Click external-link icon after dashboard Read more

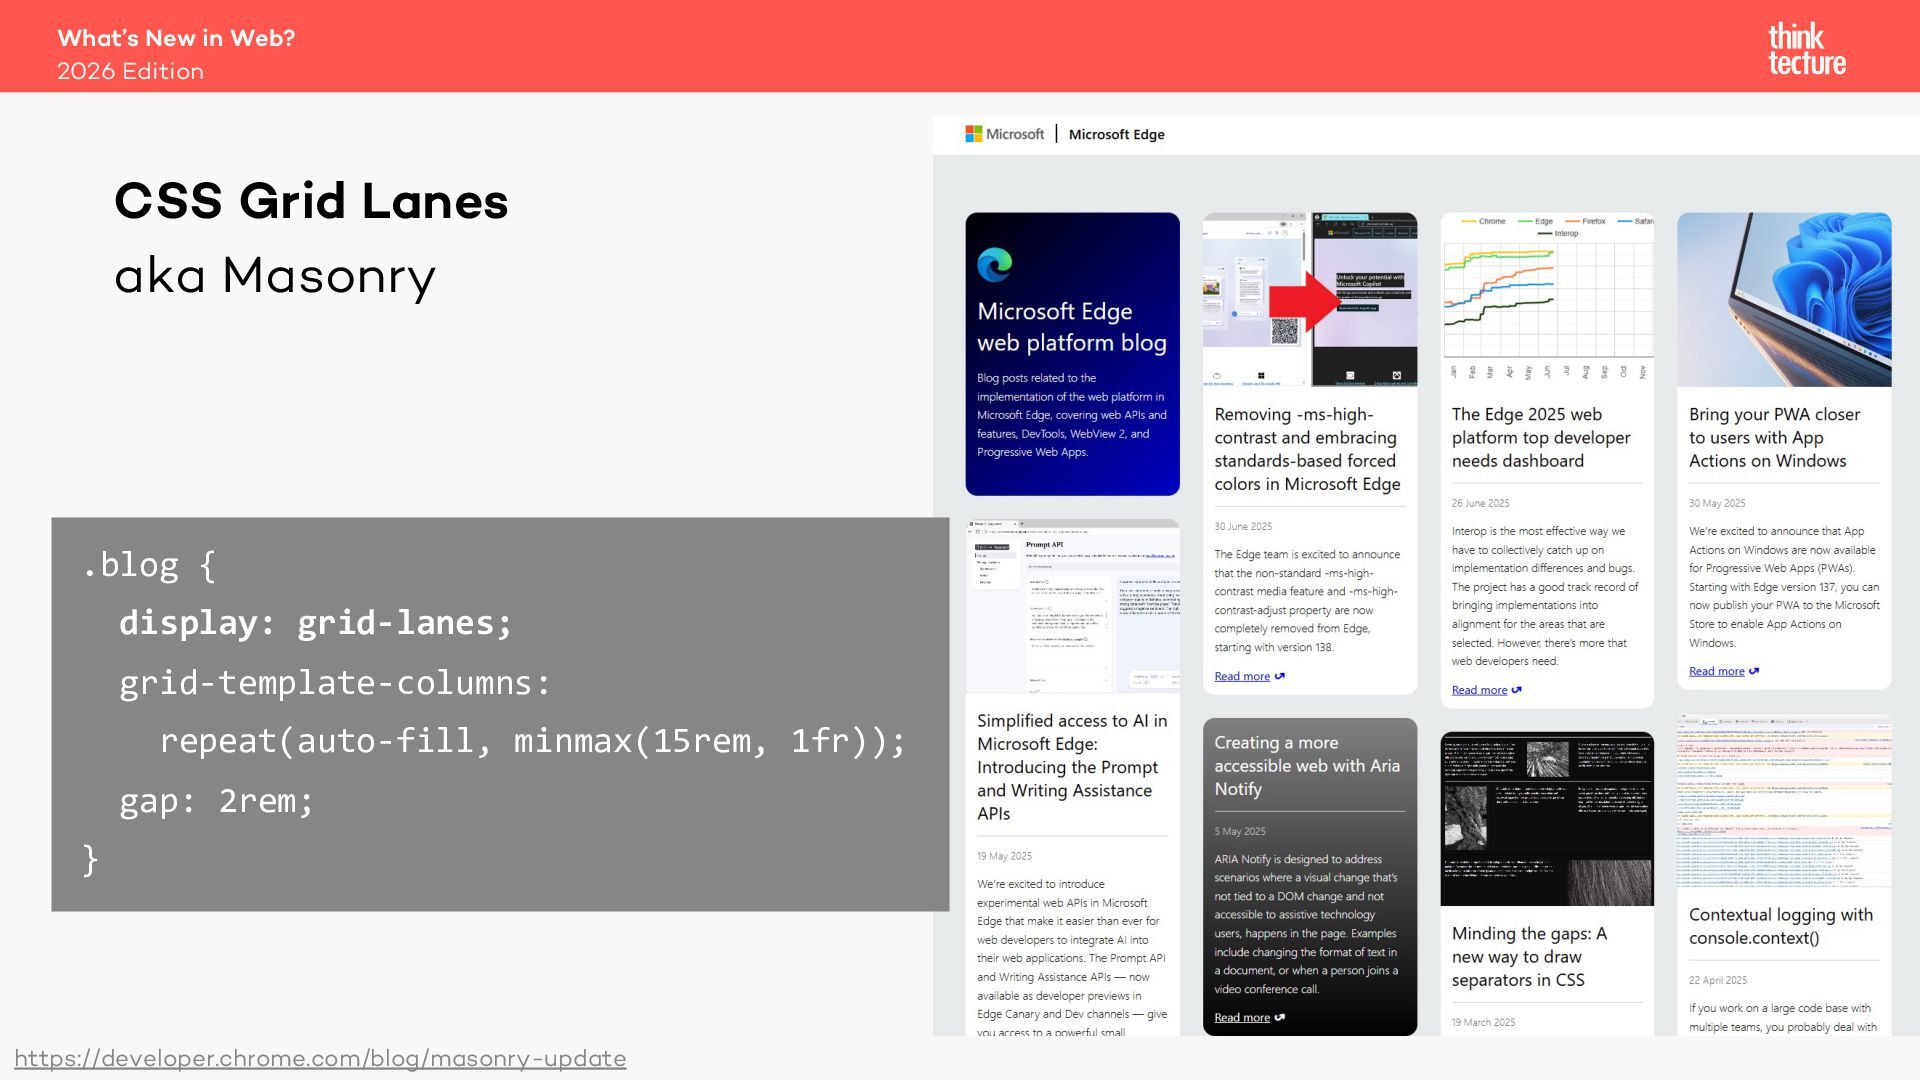click(x=1517, y=691)
